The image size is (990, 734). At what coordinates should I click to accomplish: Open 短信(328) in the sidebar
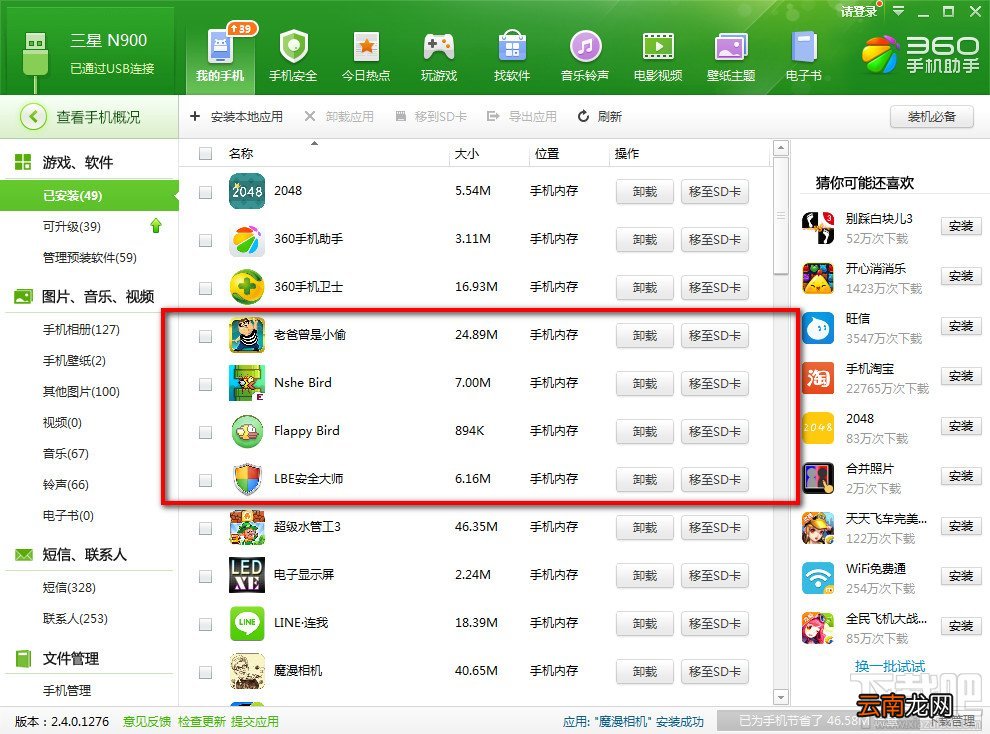69,588
